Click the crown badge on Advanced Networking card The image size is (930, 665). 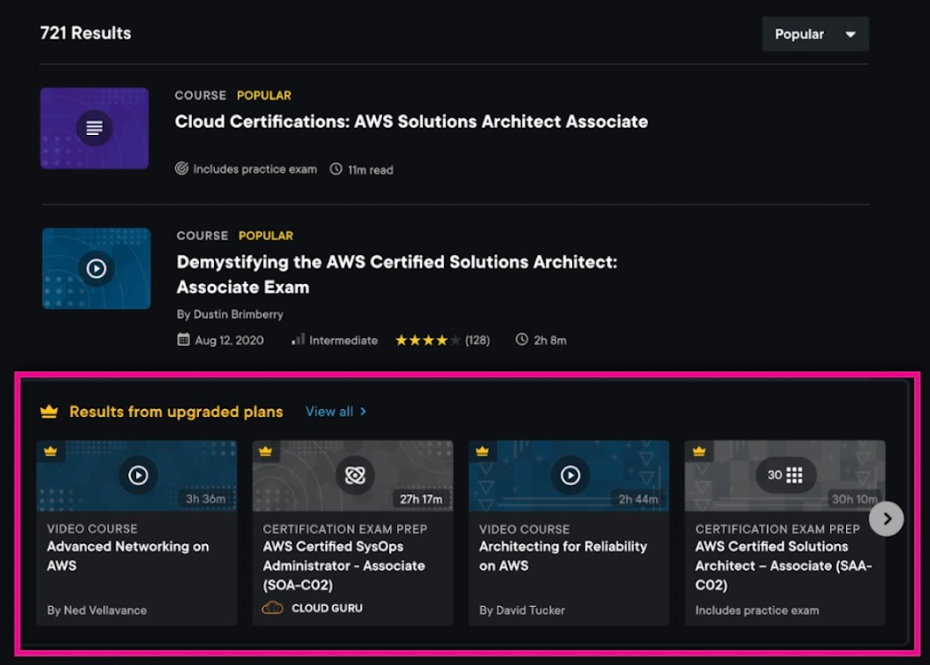[50, 451]
